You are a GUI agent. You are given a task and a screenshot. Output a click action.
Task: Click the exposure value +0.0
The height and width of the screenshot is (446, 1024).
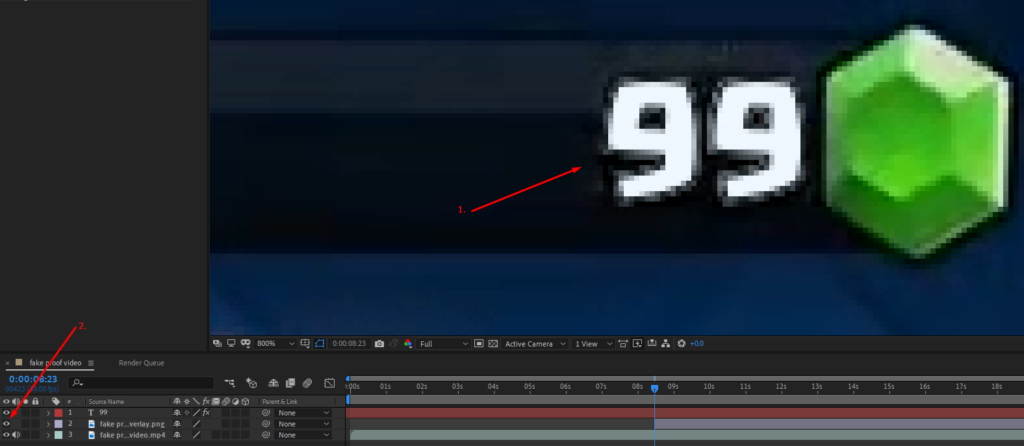pos(697,343)
